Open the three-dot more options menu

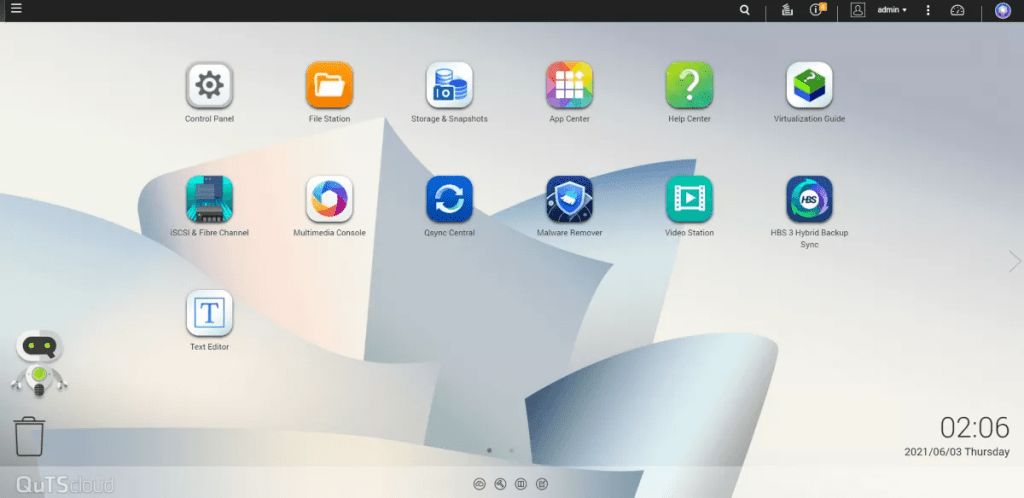(928, 10)
